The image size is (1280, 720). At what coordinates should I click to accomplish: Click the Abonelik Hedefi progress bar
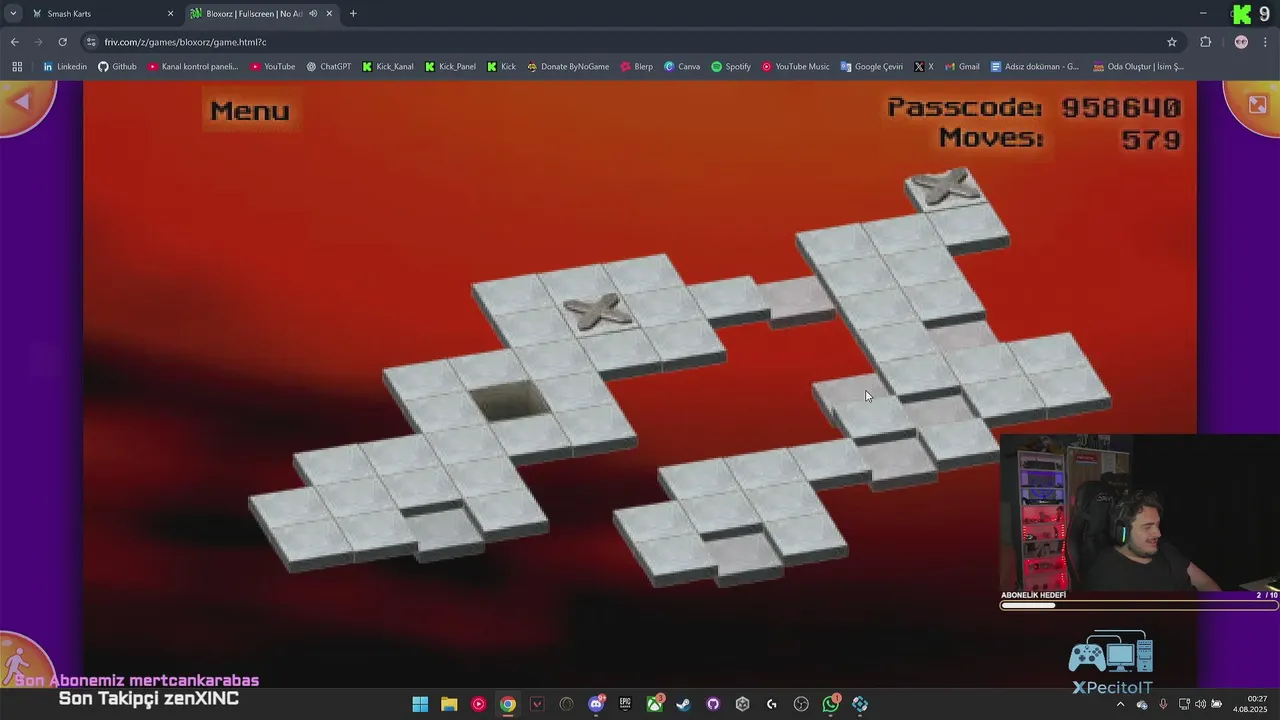coord(1139,605)
